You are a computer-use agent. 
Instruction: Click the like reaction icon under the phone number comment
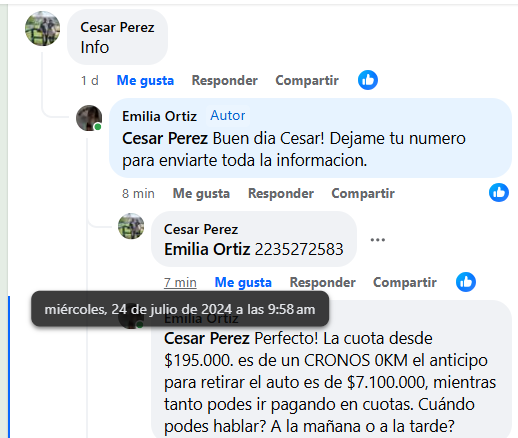tap(466, 282)
